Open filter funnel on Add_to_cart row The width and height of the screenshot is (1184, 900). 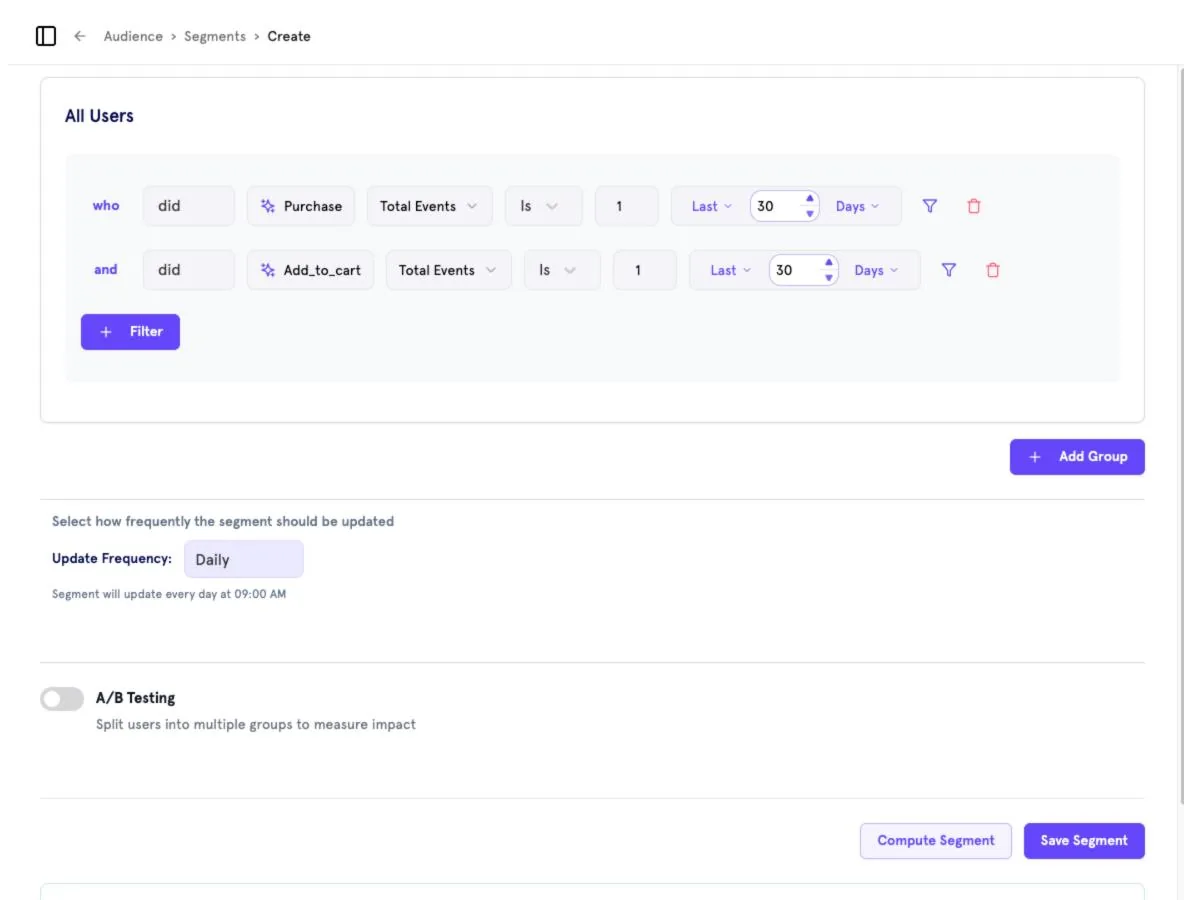tap(948, 270)
